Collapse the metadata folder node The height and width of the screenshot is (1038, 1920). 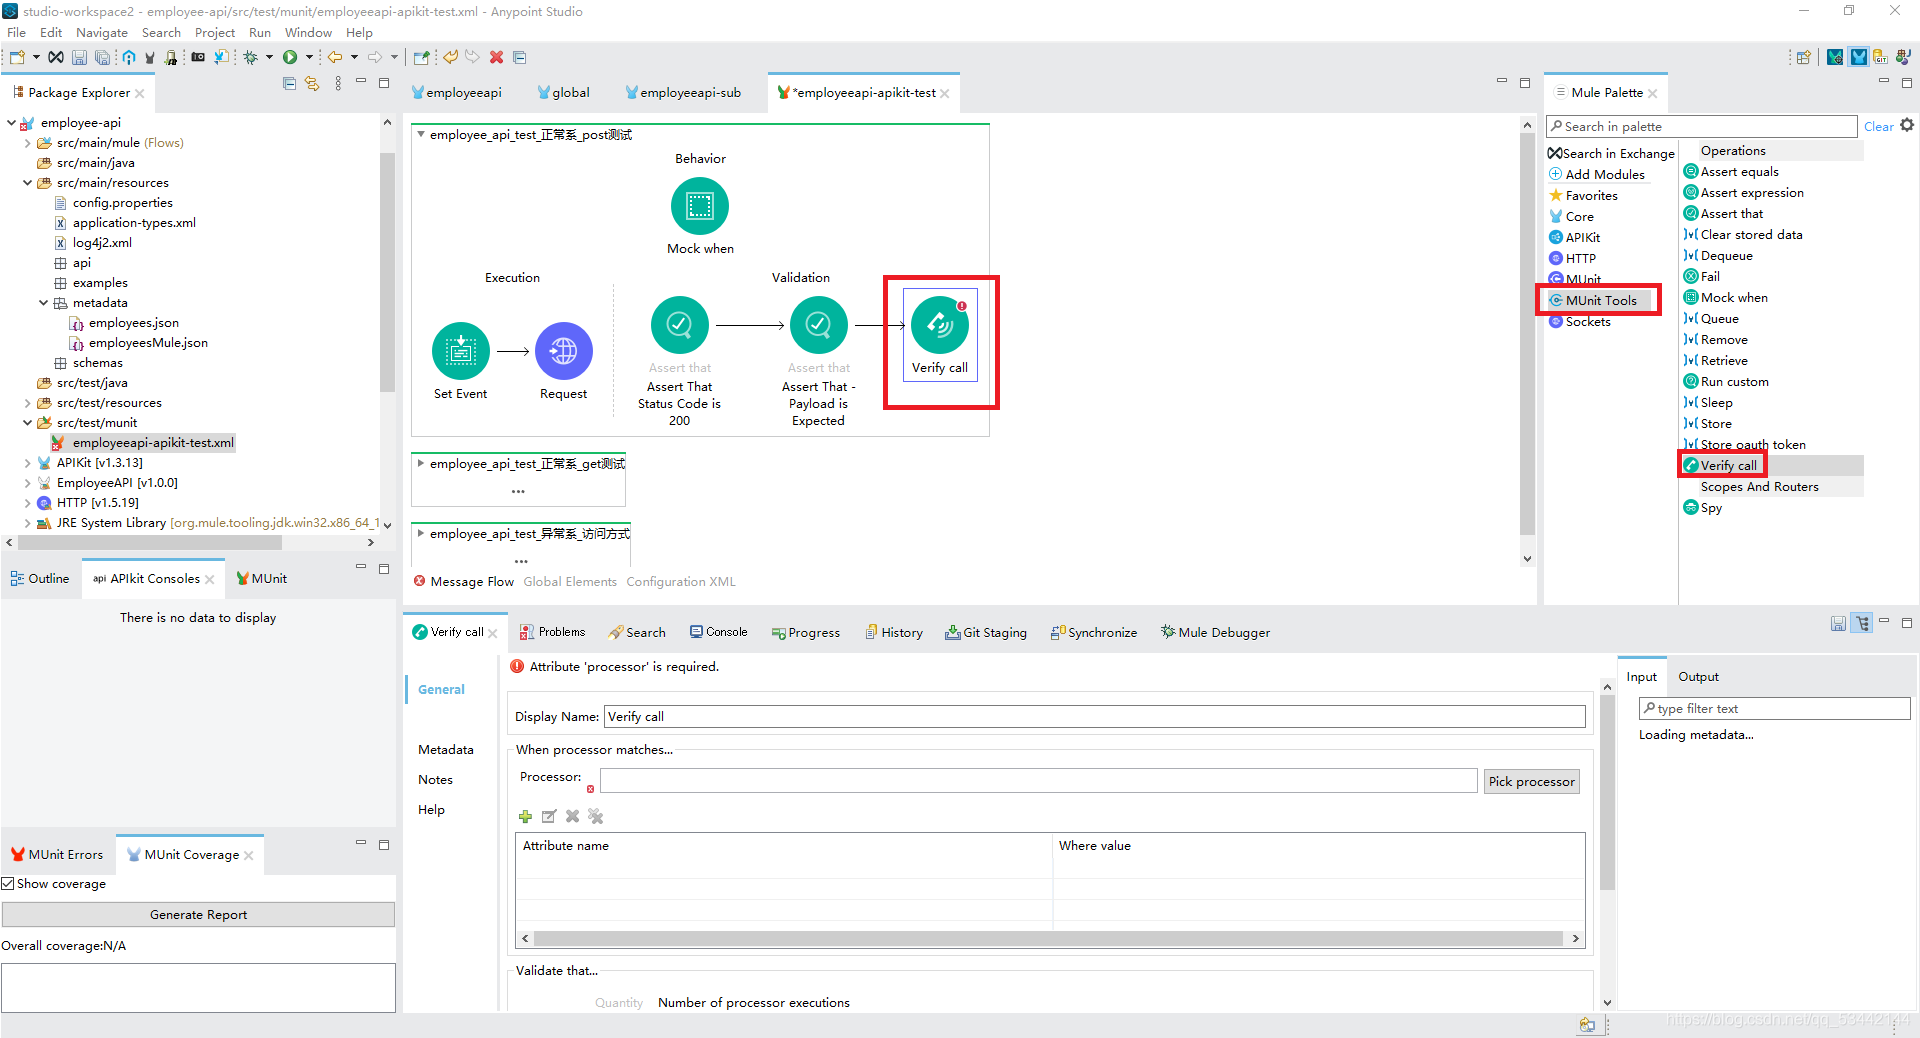click(x=43, y=303)
